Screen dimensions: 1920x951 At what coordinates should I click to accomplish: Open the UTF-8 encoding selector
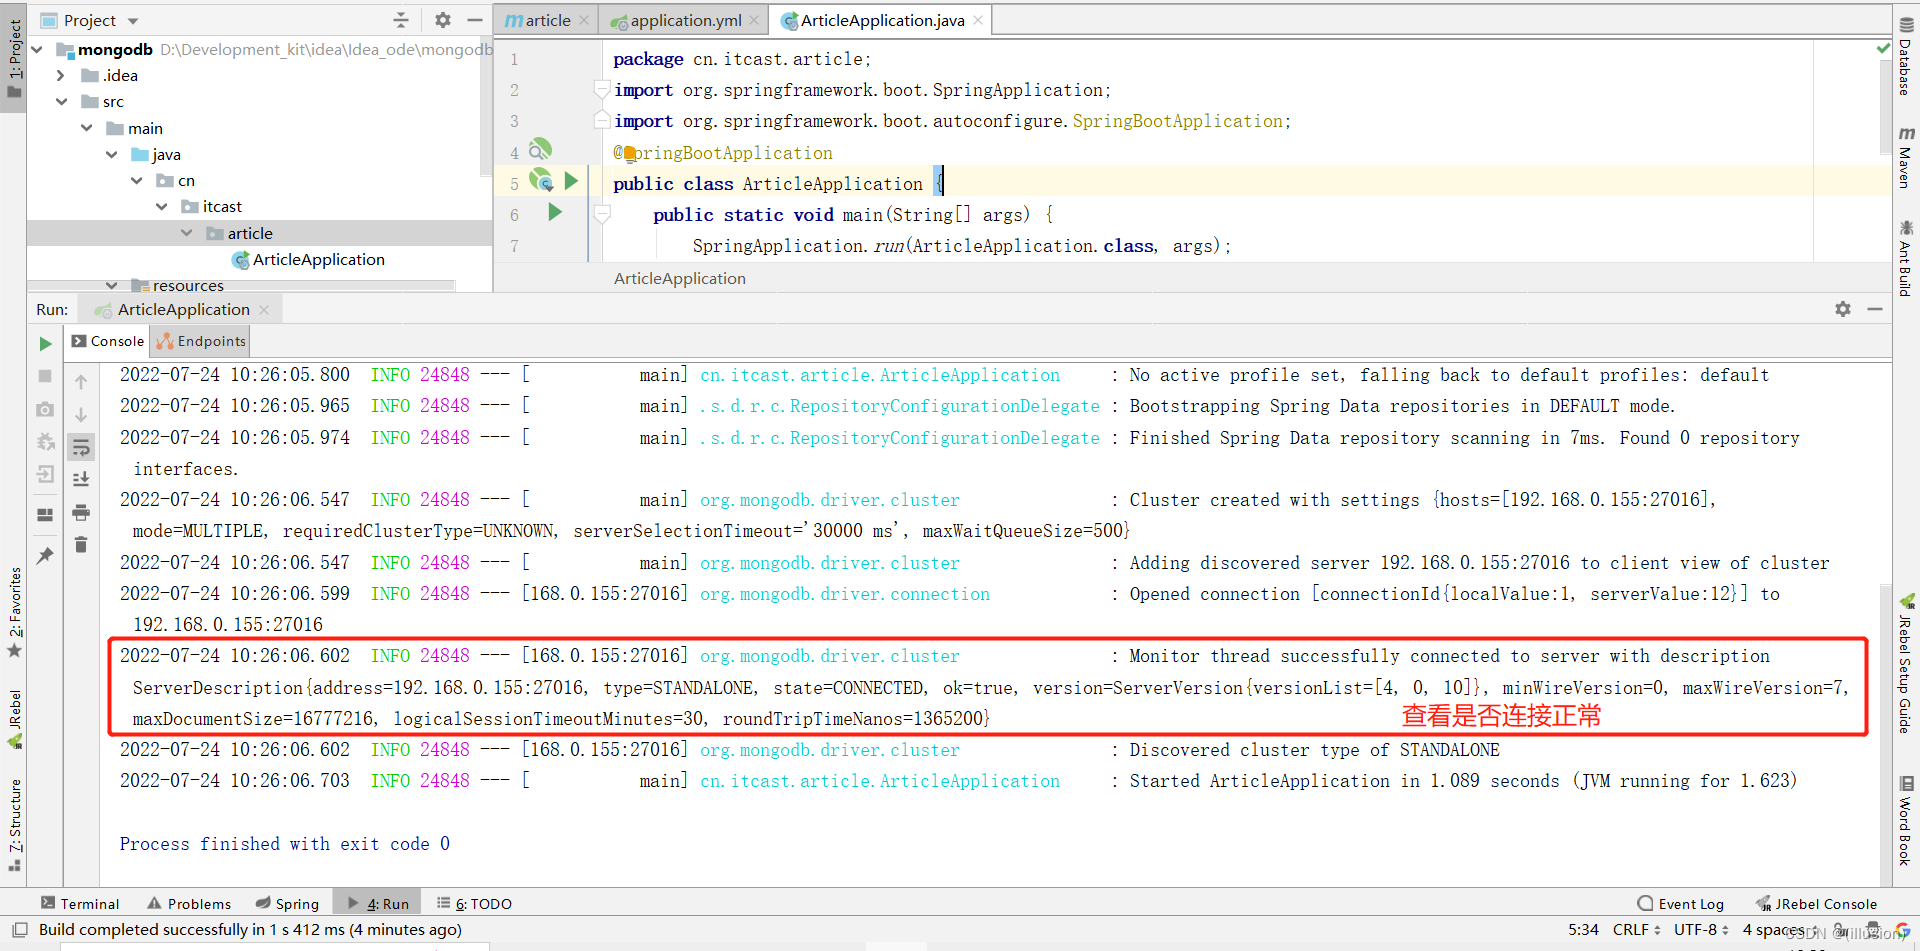[x=1698, y=930]
